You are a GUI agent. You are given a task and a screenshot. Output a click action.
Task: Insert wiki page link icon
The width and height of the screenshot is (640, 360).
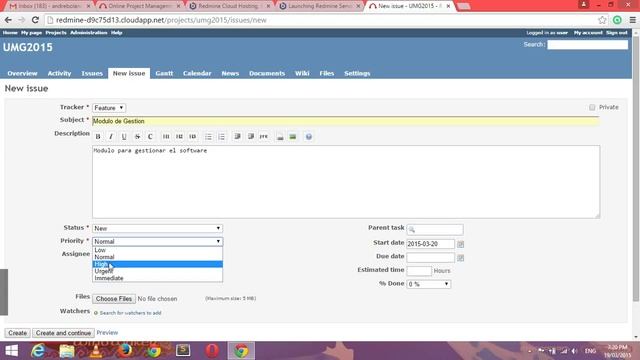[x=280, y=137]
